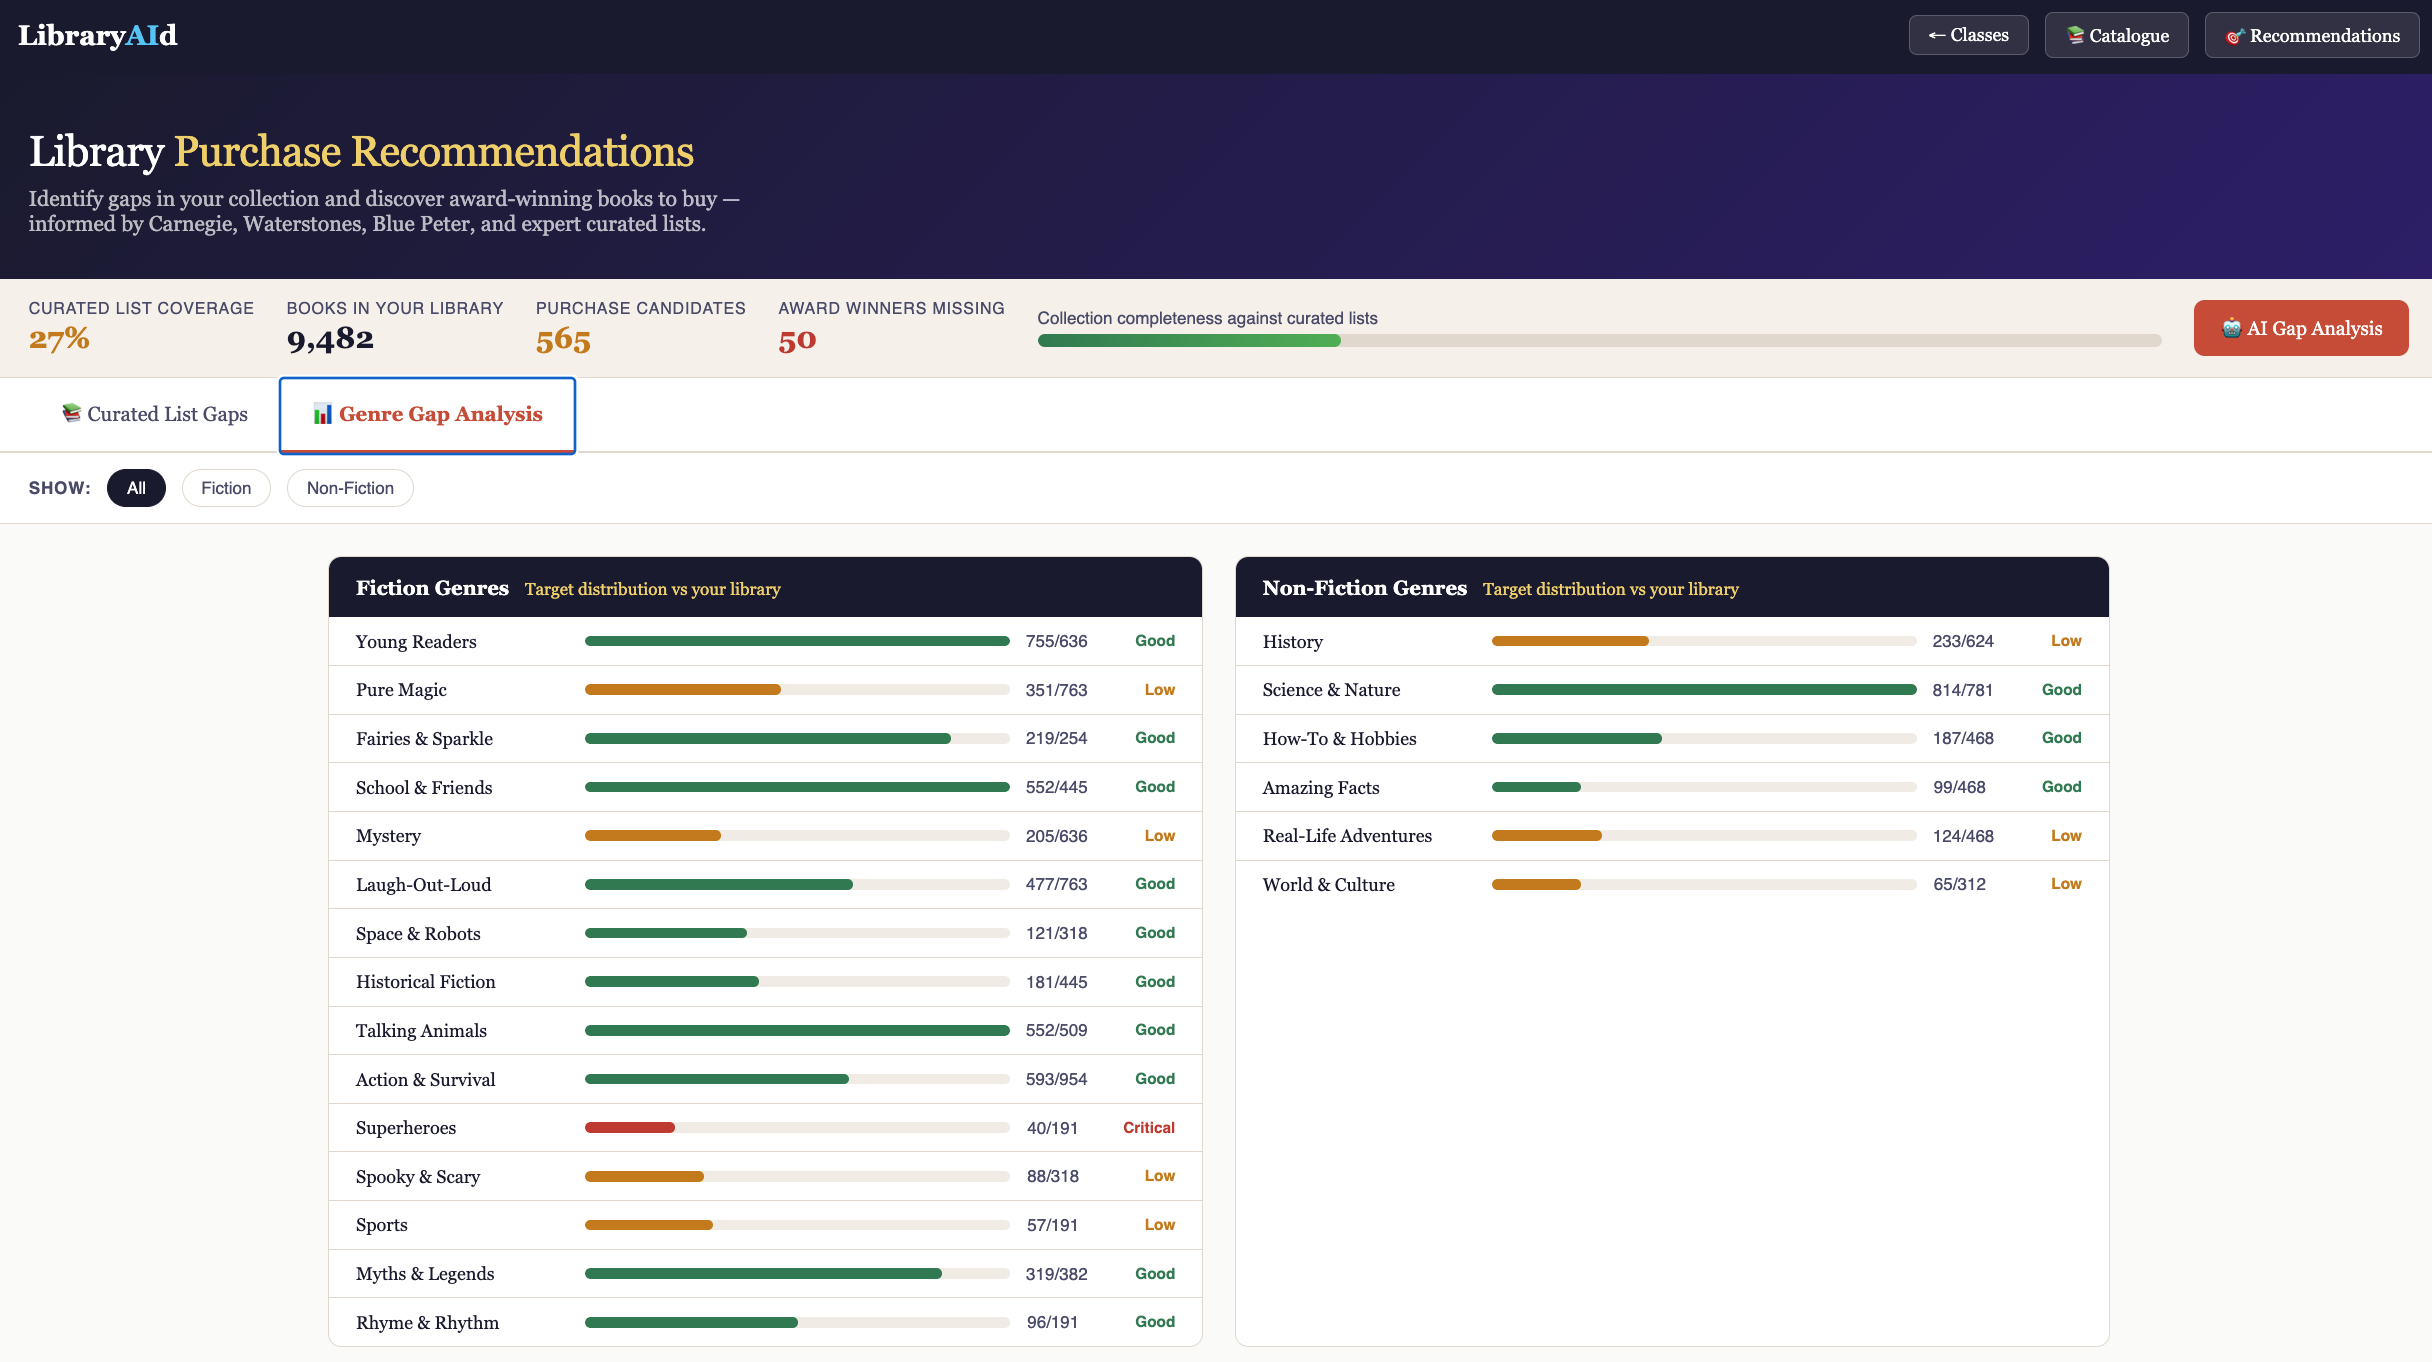The image size is (2432, 1362).
Task: Click the Pure Magic genre row
Action: pyautogui.click(x=765, y=690)
